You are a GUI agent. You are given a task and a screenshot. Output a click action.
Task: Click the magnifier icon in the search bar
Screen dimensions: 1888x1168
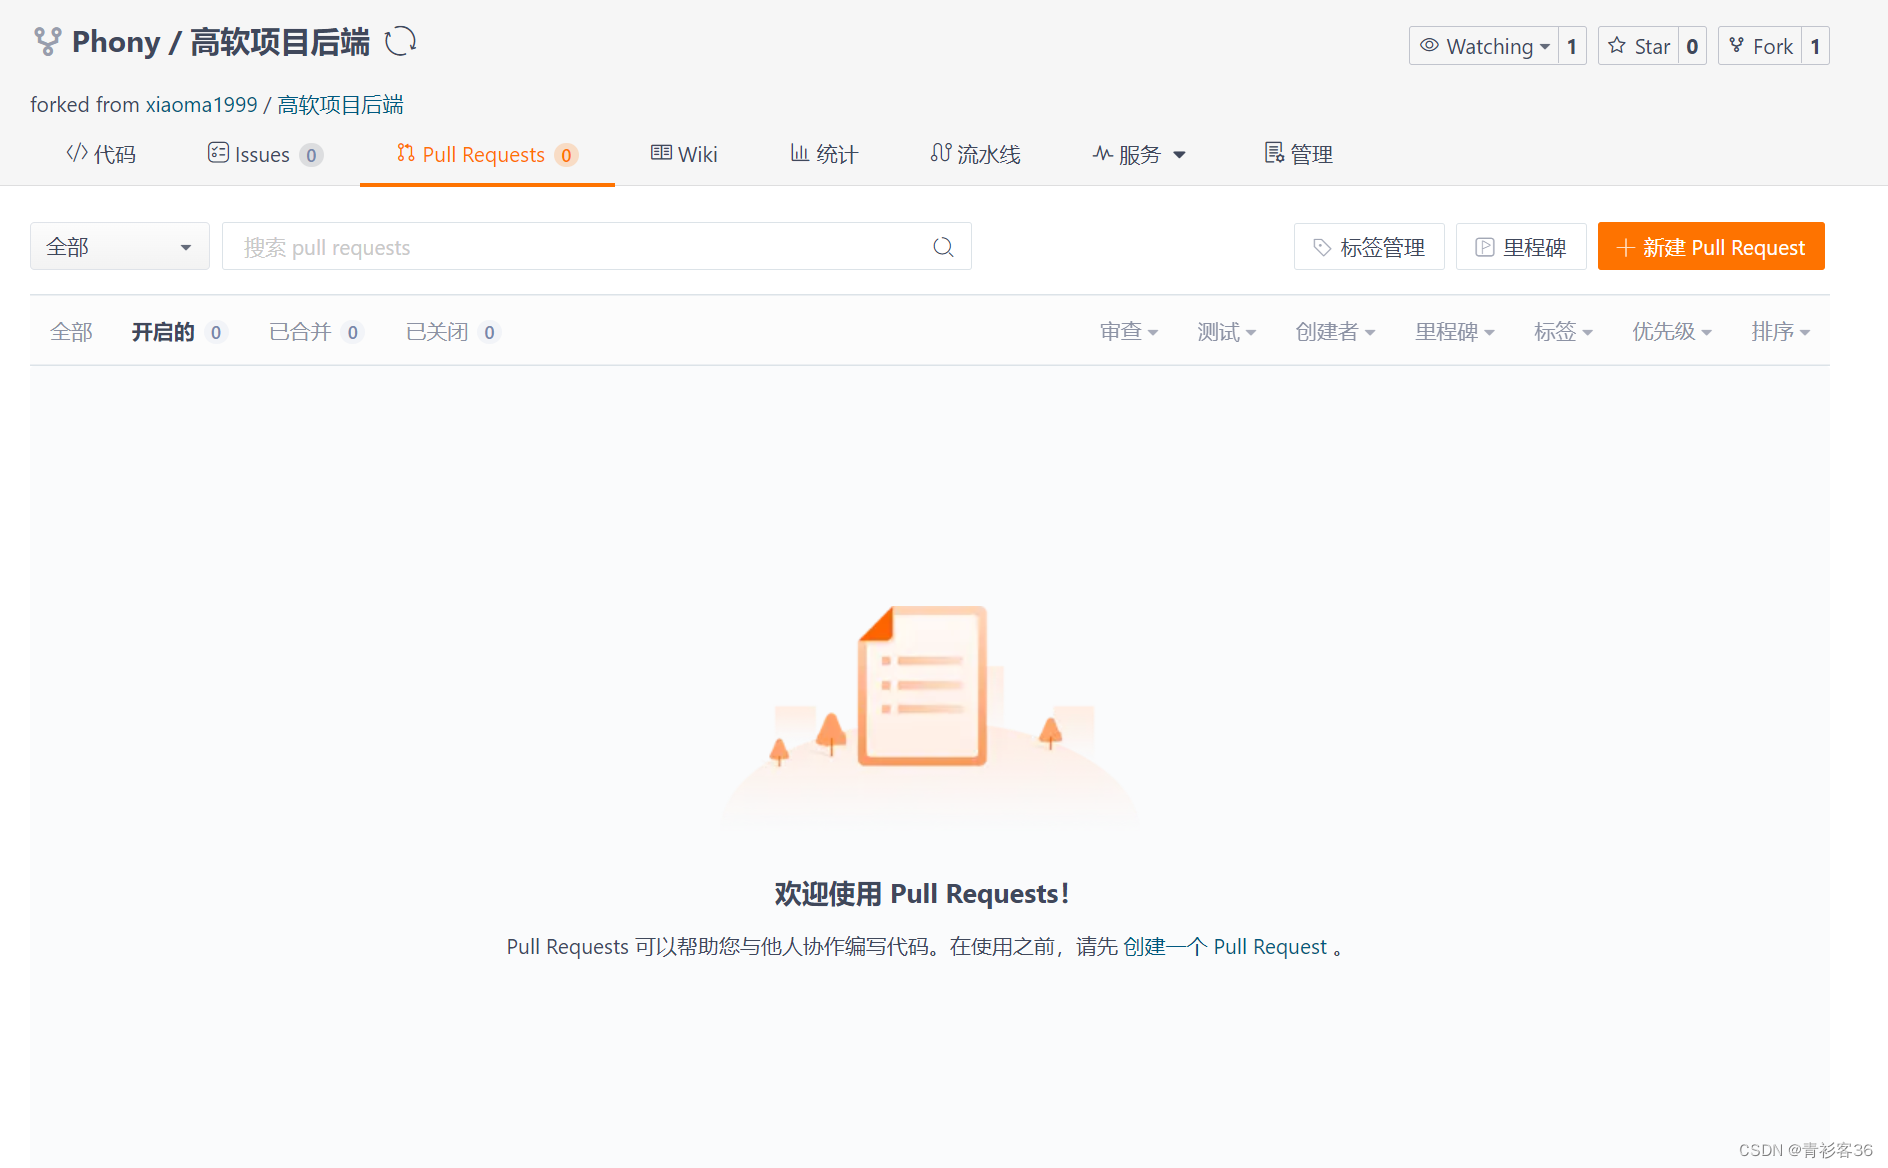[943, 246]
